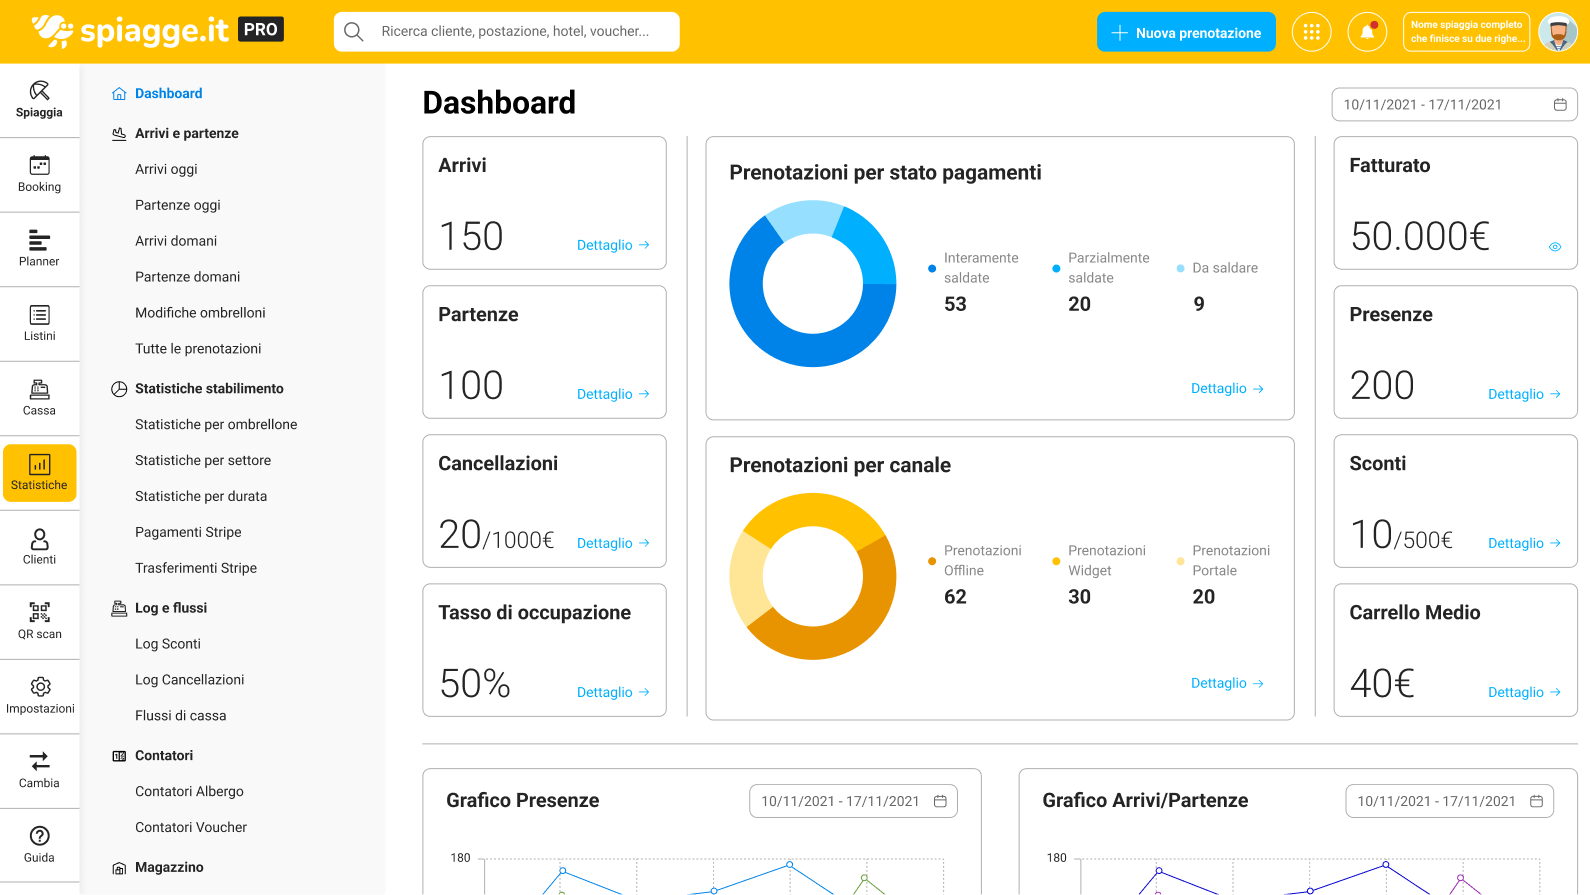This screenshot has width=1590, height=895.
Task: Open calendar icon in Grafico Presenze
Action: [940, 802]
